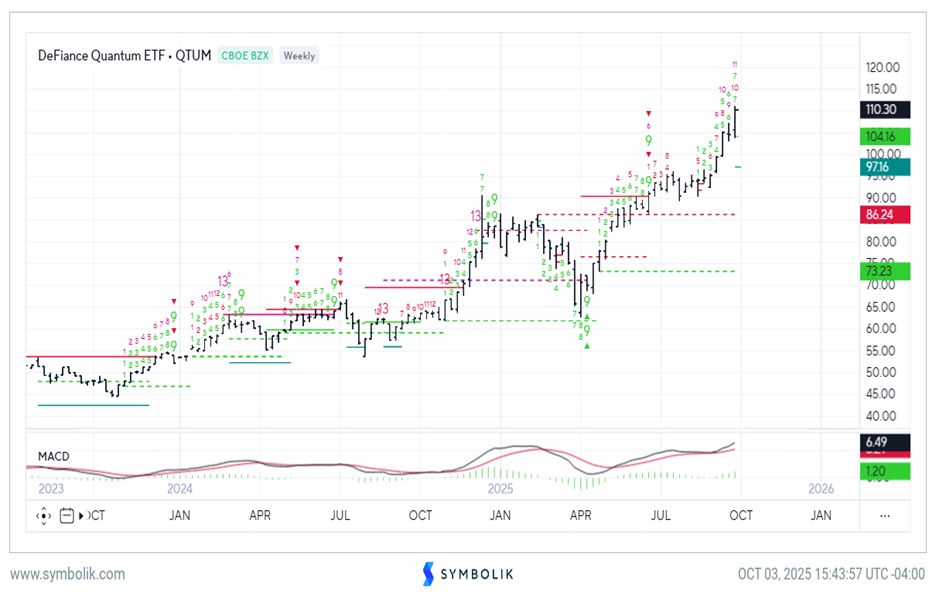
Task: Click the OCT label on the time axis
Action: [742, 515]
